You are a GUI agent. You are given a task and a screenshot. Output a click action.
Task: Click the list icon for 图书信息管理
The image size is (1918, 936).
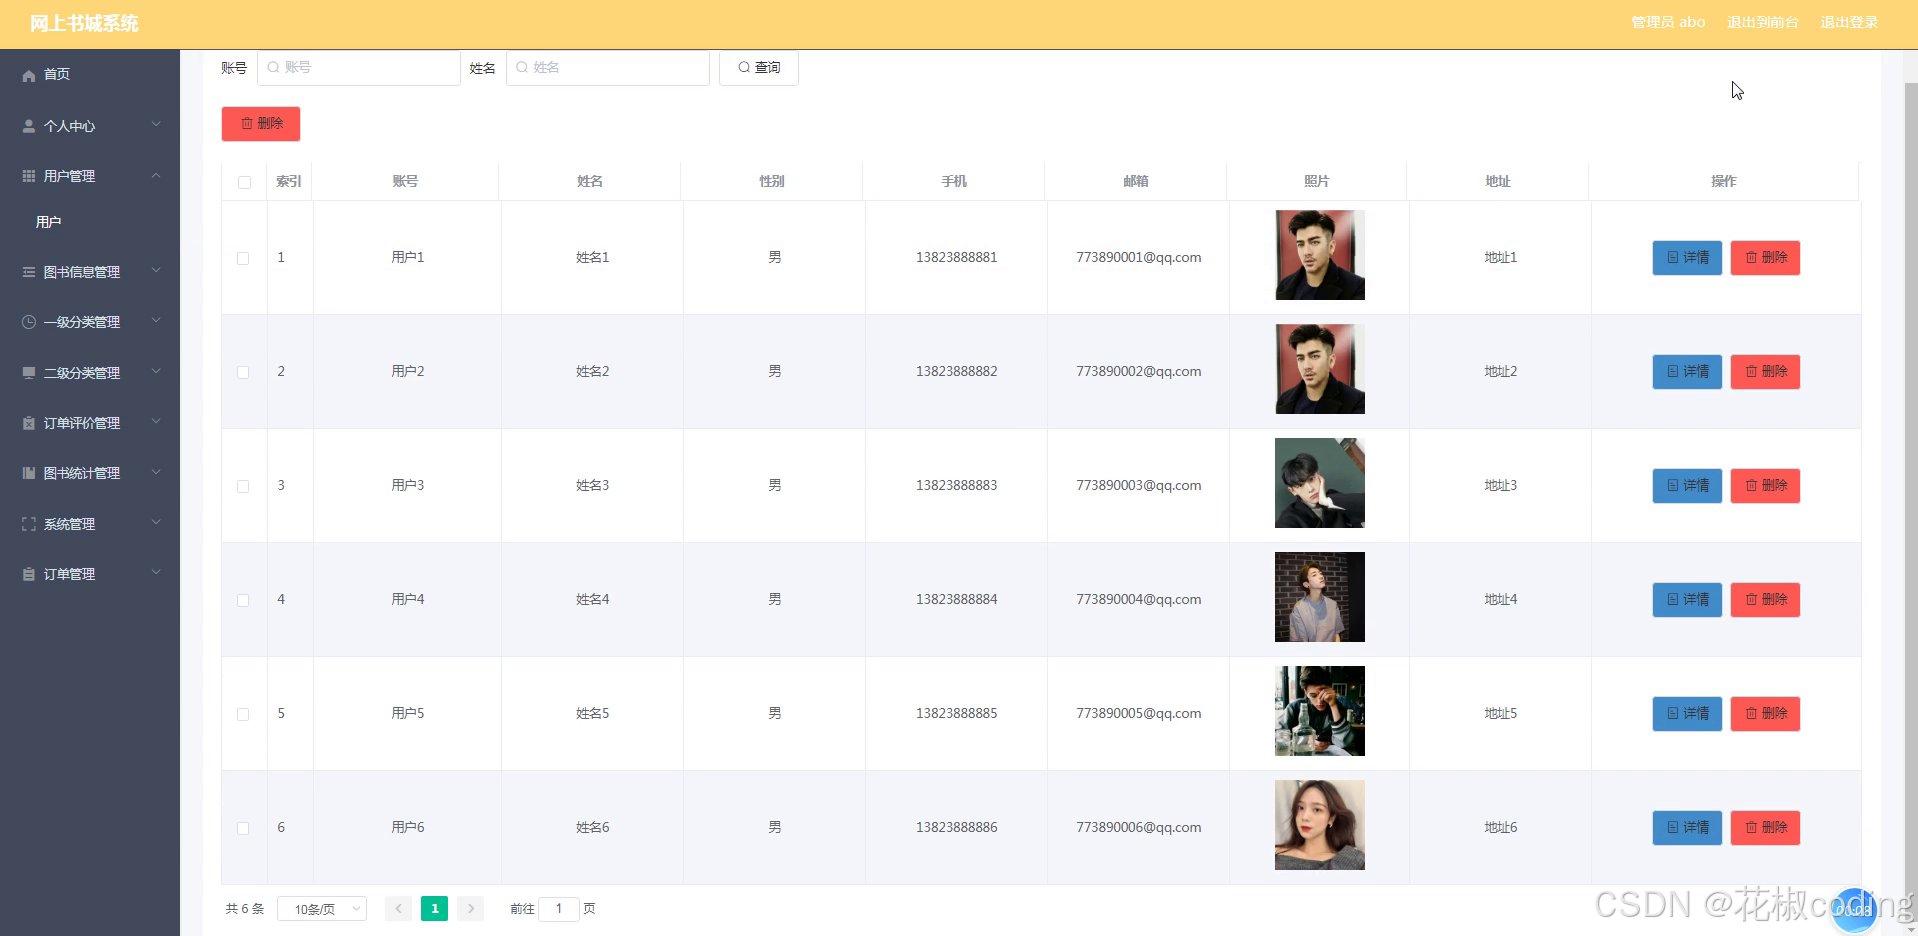29,272
